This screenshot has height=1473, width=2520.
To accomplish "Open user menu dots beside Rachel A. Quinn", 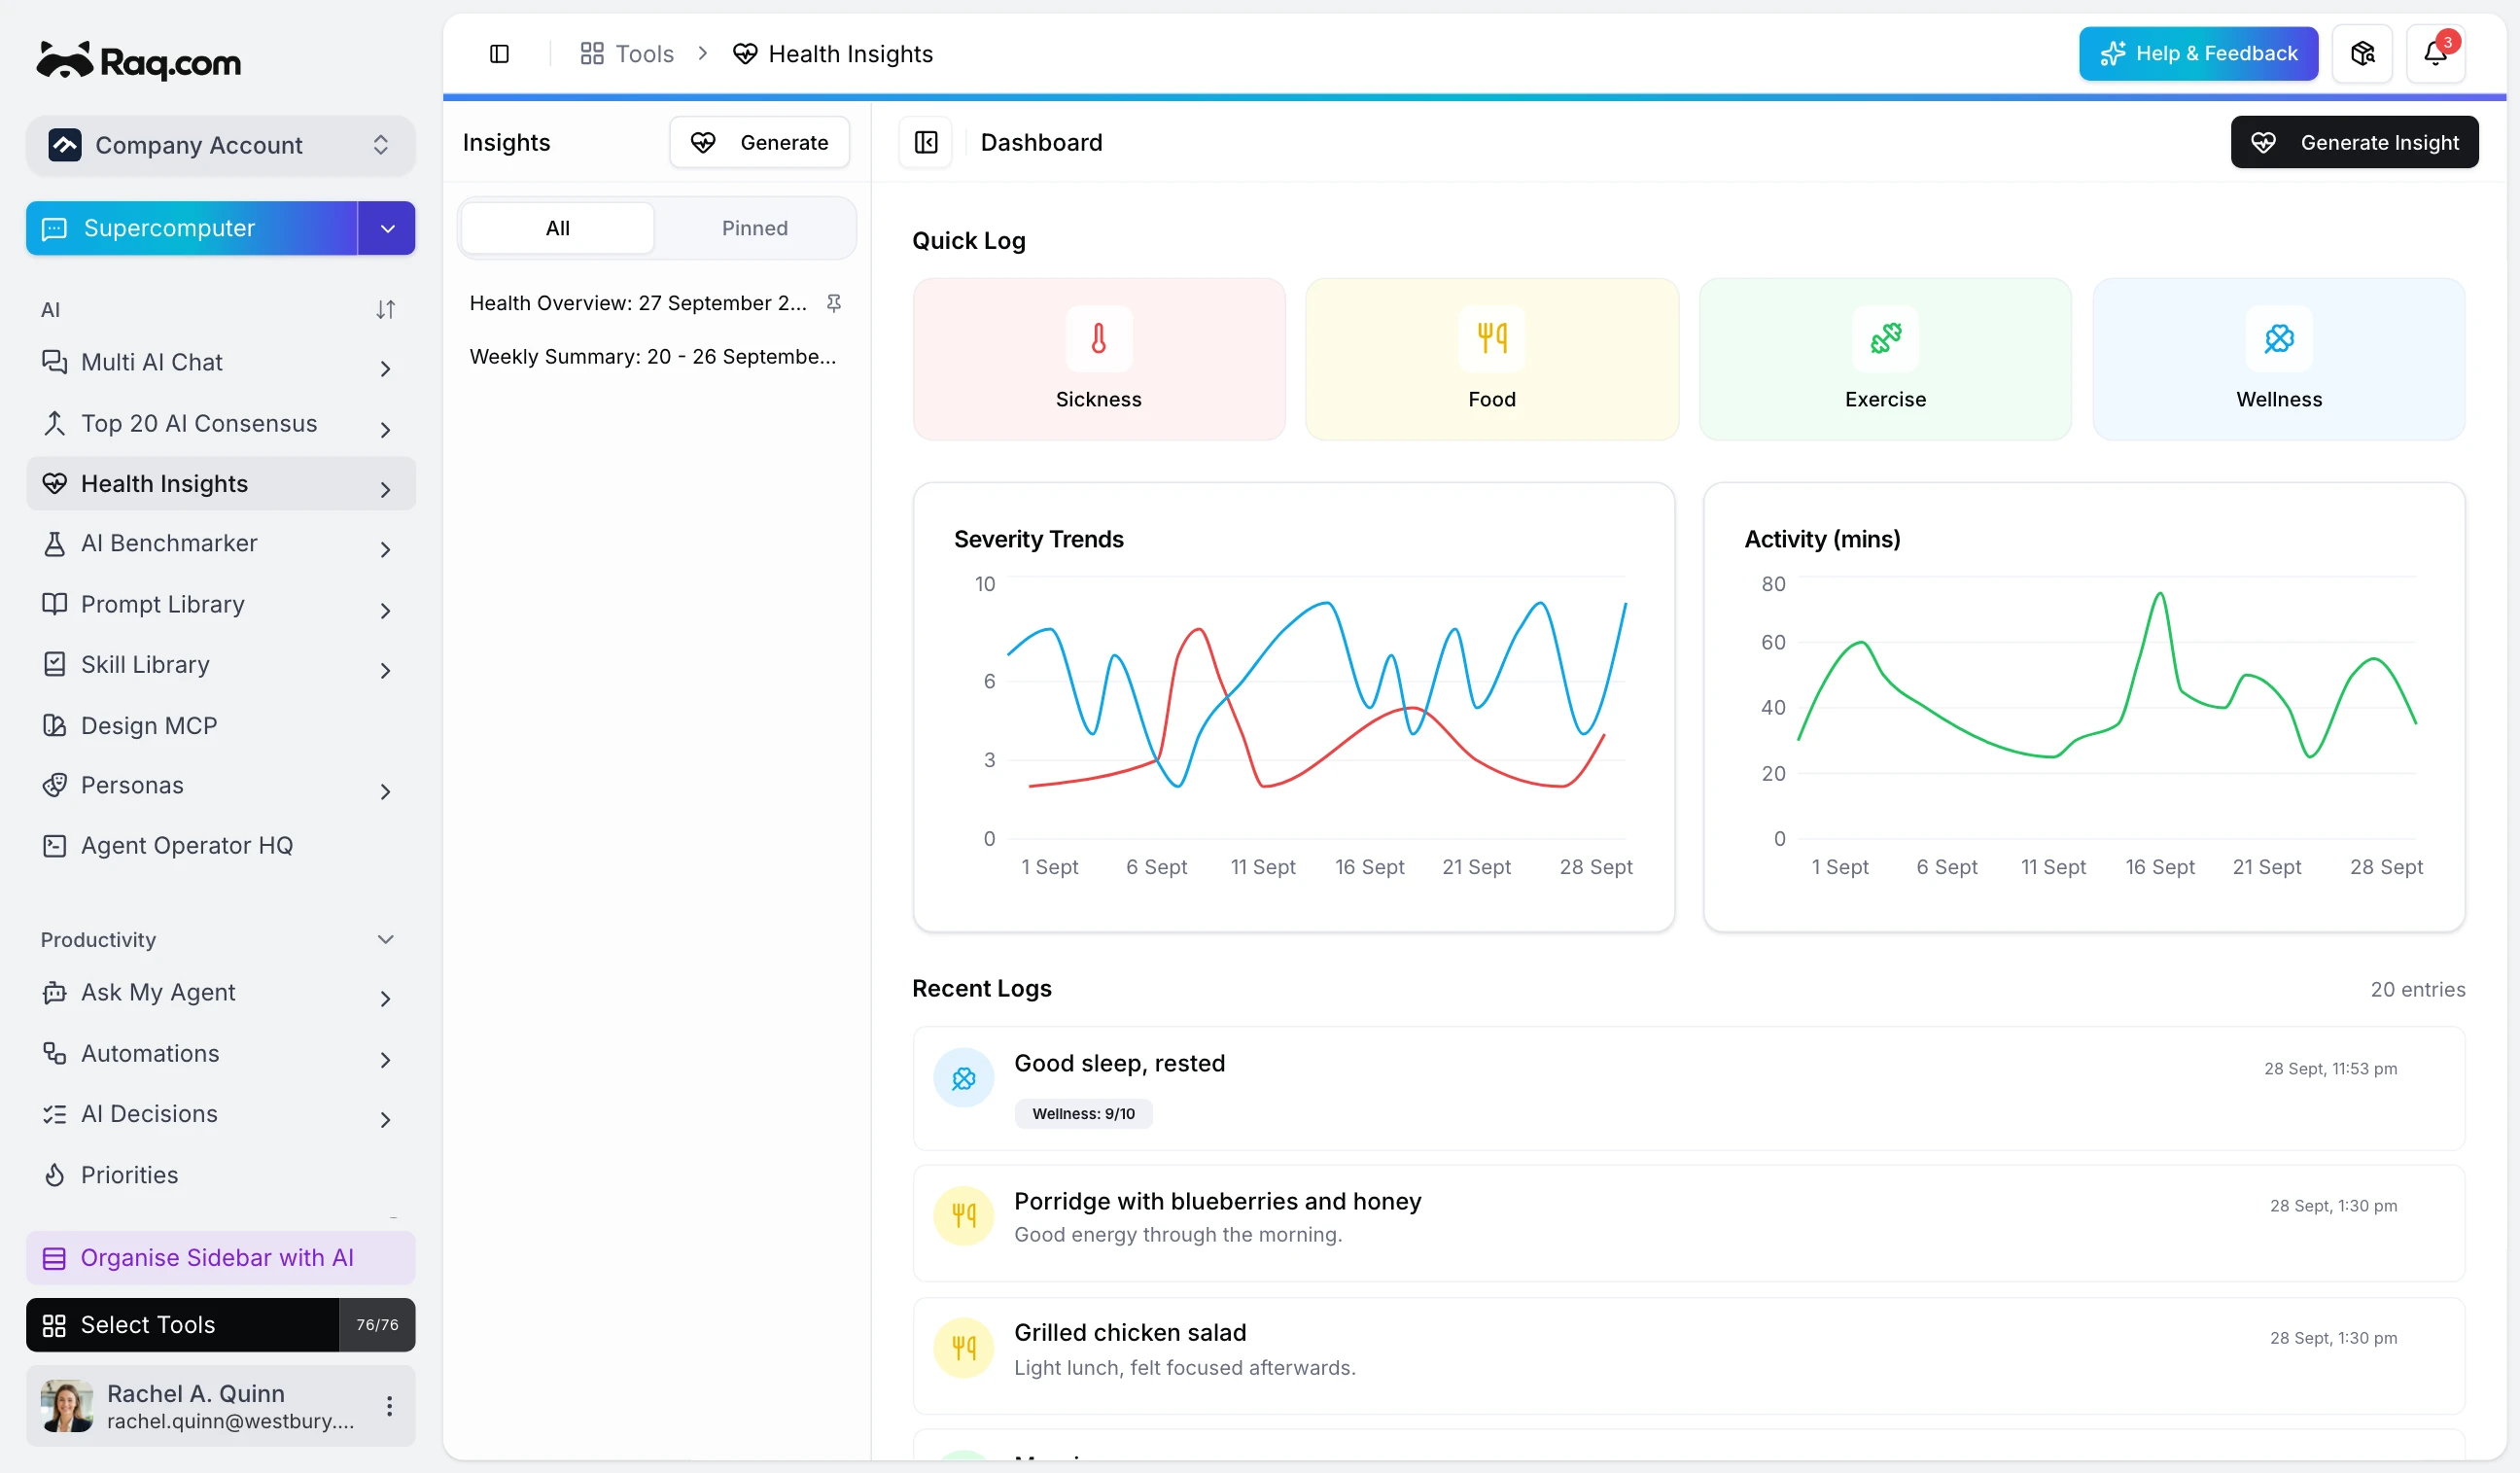I will (x=389, y=1405).
